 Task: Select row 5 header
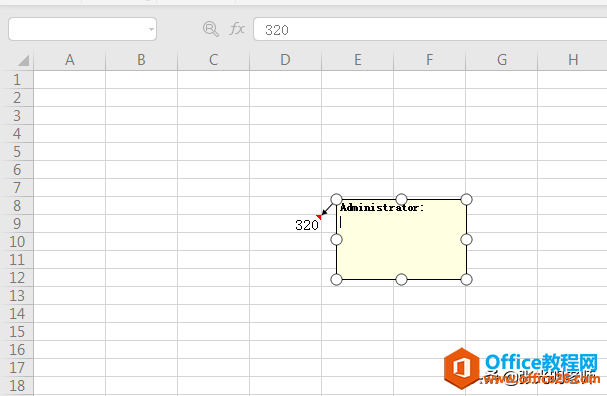(17, 152)
